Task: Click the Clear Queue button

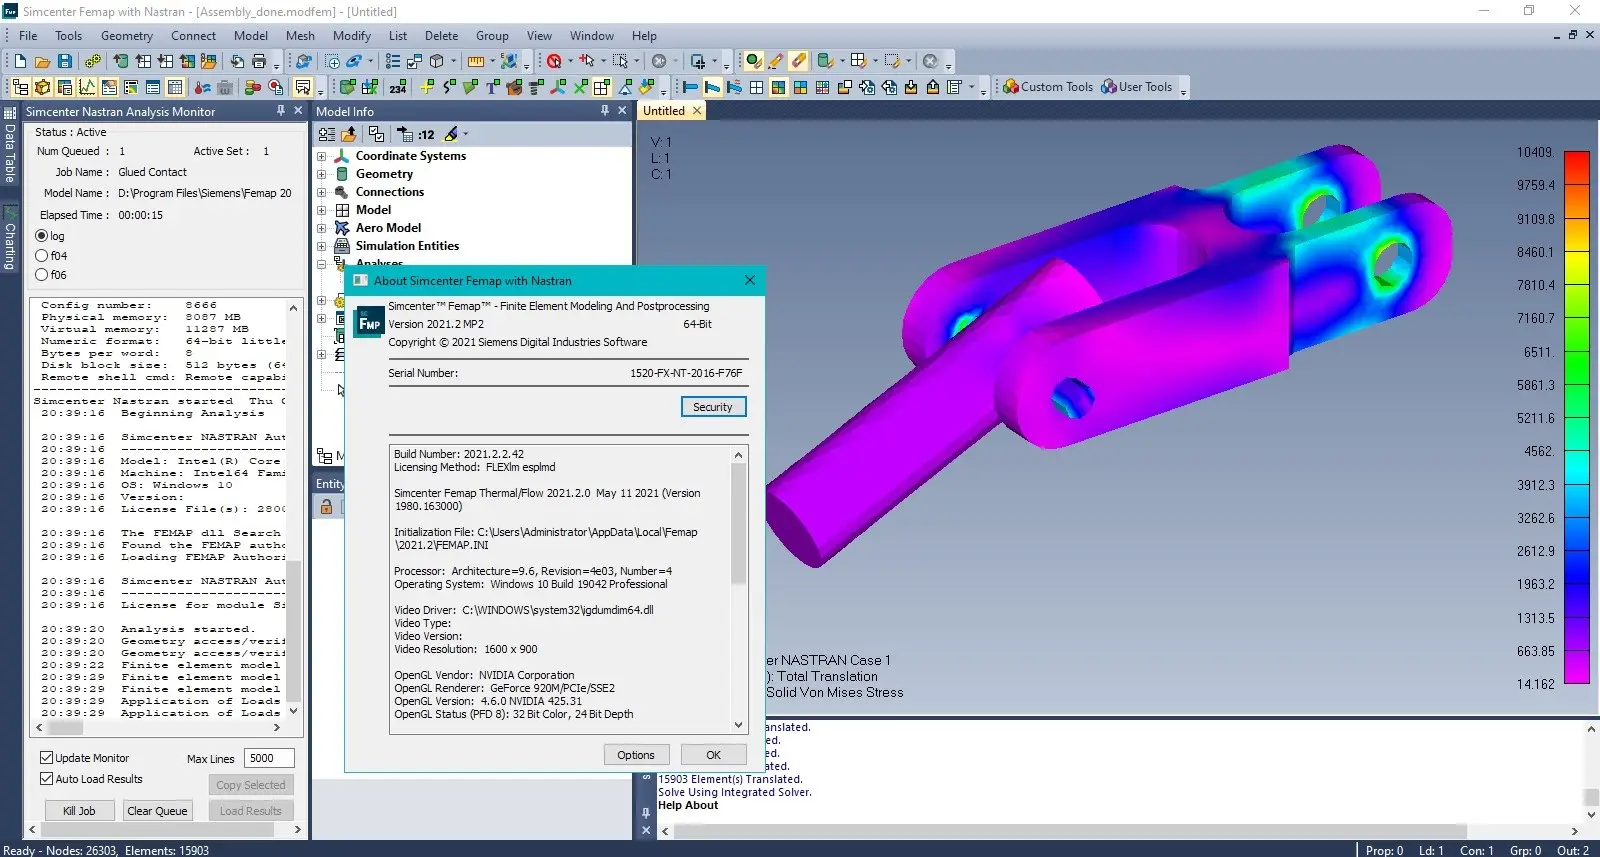Action: coord(157,811)
